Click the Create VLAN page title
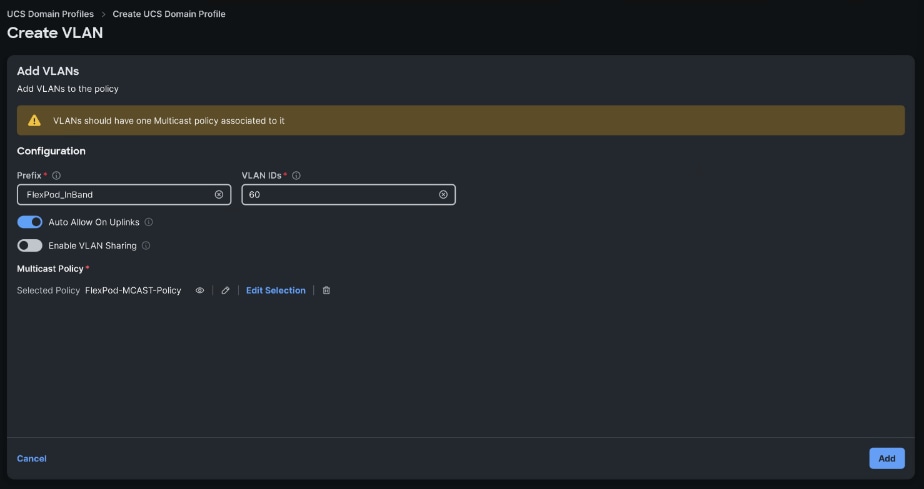 [55, 33]
